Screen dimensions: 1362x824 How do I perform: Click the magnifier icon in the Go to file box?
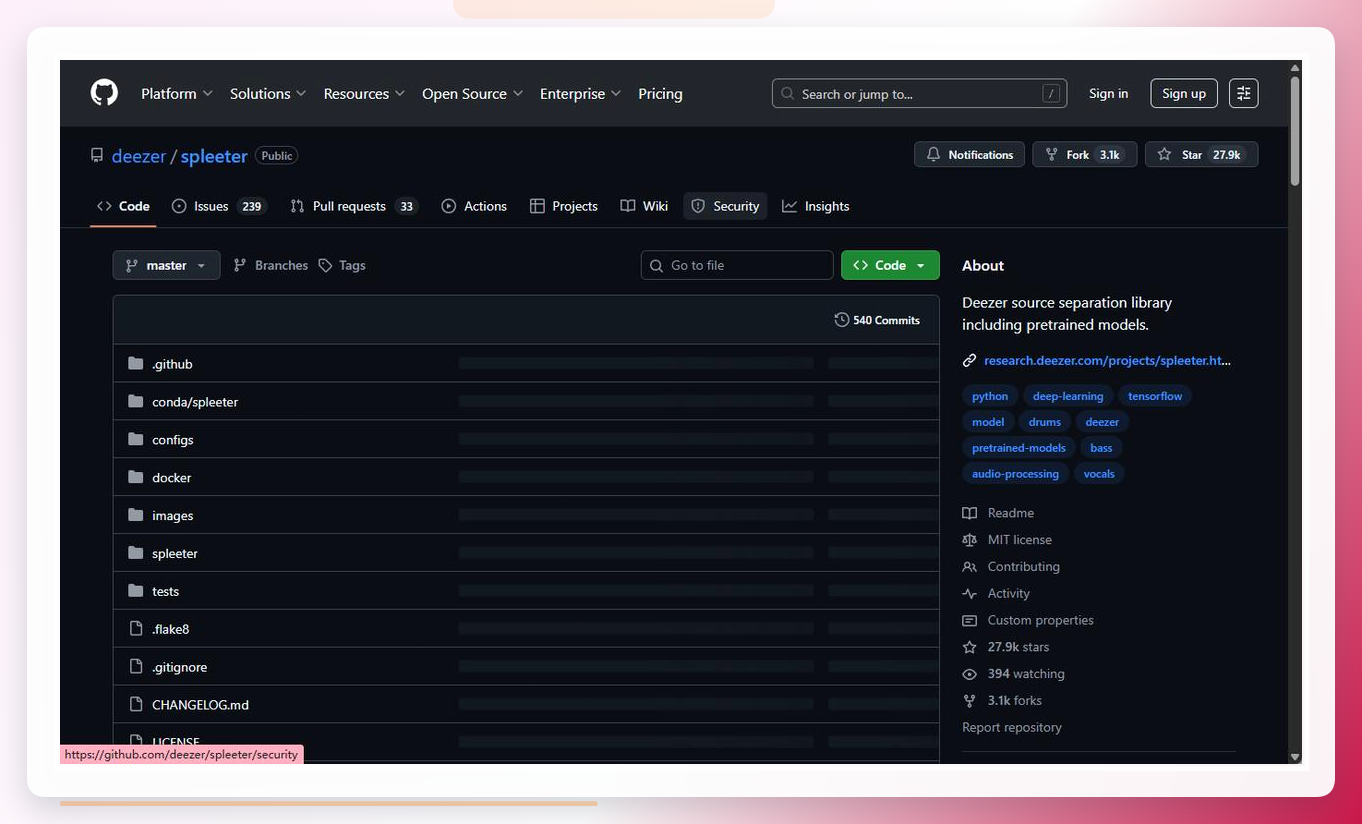click(x=656, y=265)
